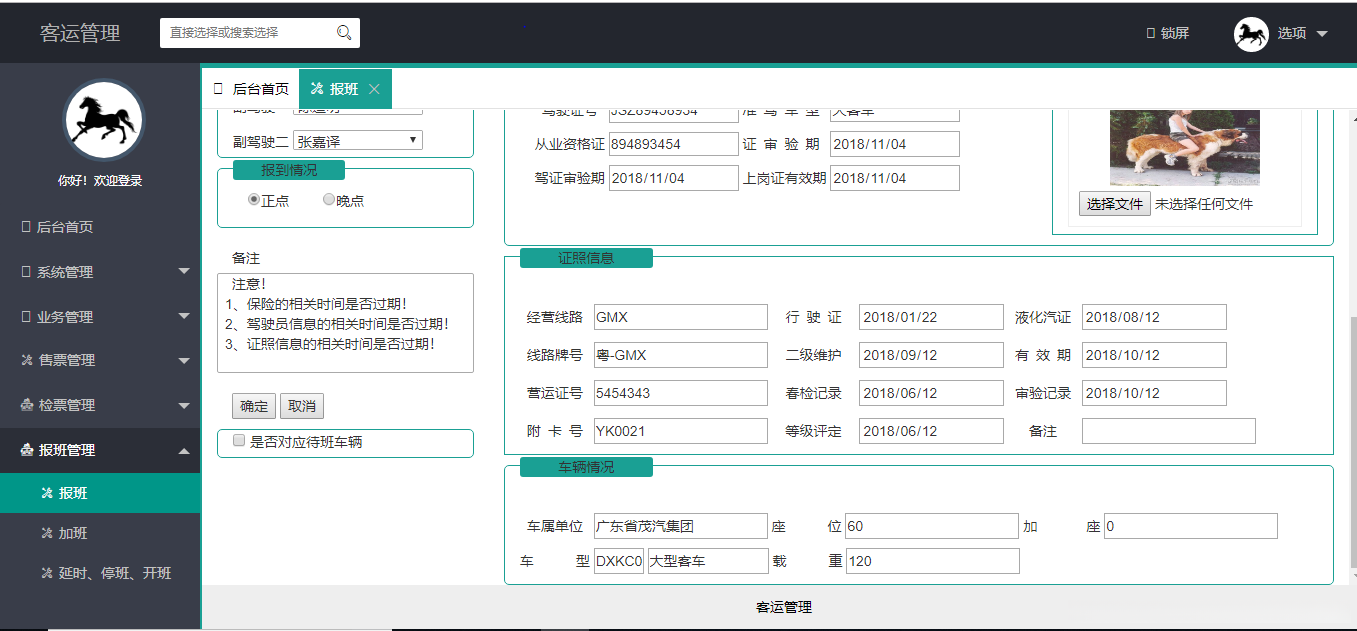Open the 副驾驶二 dropdown
This screenshot has height=631, width=1357.
click(358, 140)
